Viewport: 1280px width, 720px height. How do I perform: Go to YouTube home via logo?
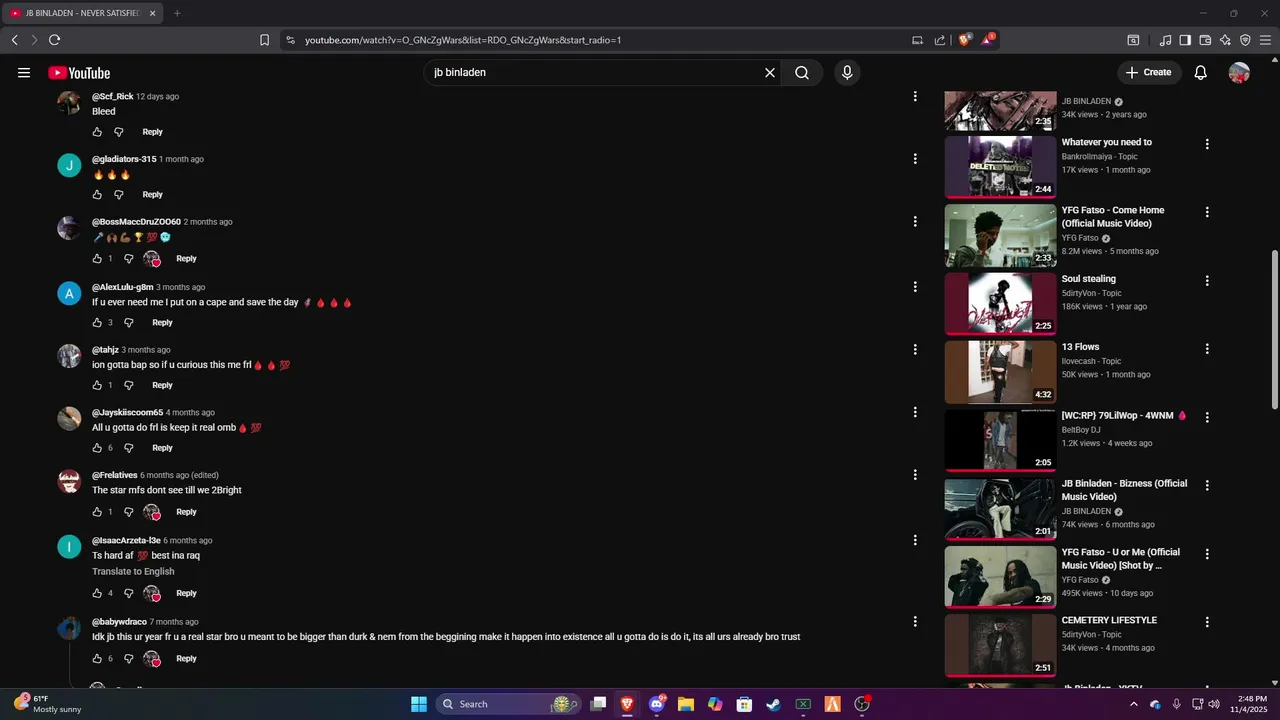(x=79, y=73)
